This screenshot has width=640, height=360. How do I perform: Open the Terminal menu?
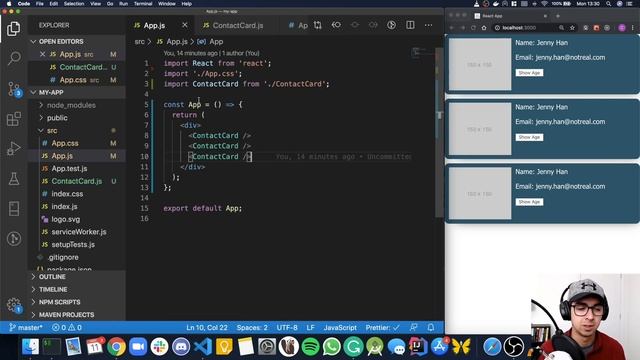143,4
